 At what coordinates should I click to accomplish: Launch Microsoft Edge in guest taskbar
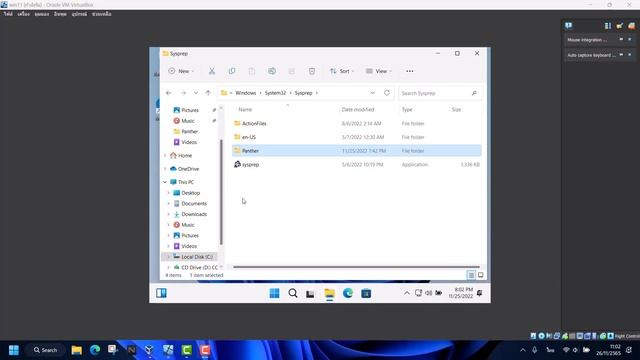pyautogui.click(x=348, y=293)
